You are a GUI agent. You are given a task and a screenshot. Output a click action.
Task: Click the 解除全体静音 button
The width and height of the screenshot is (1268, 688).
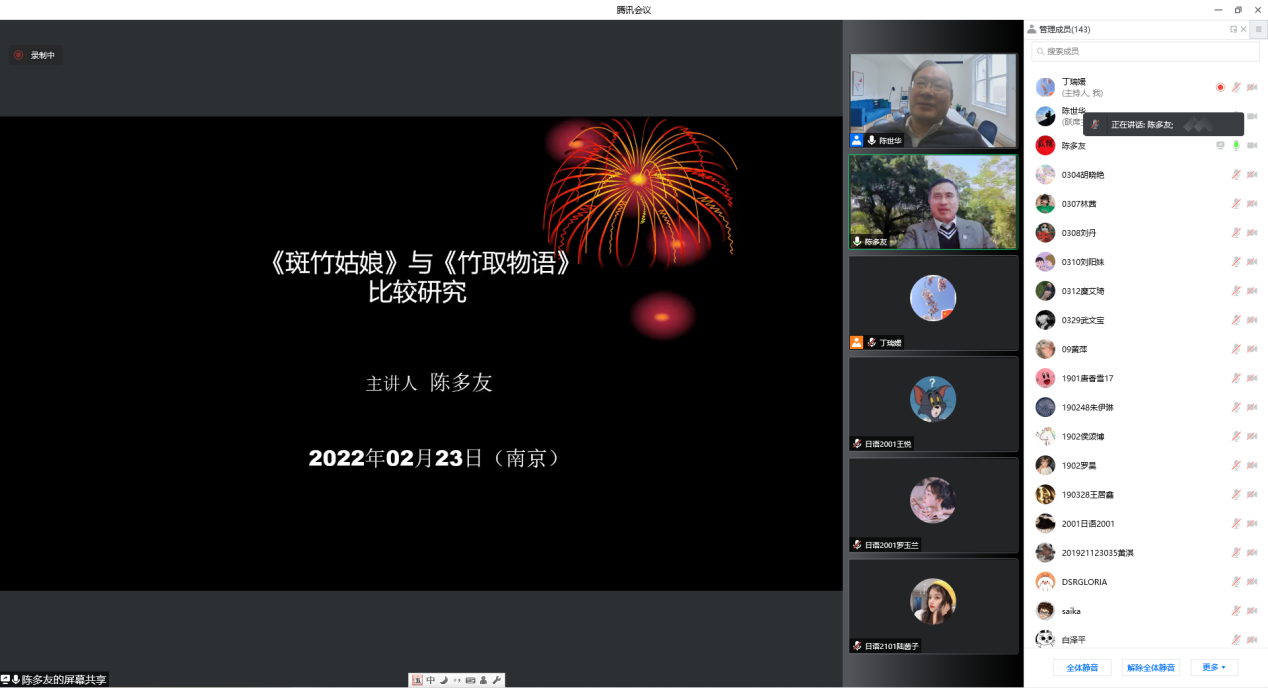coord(1150,667)
